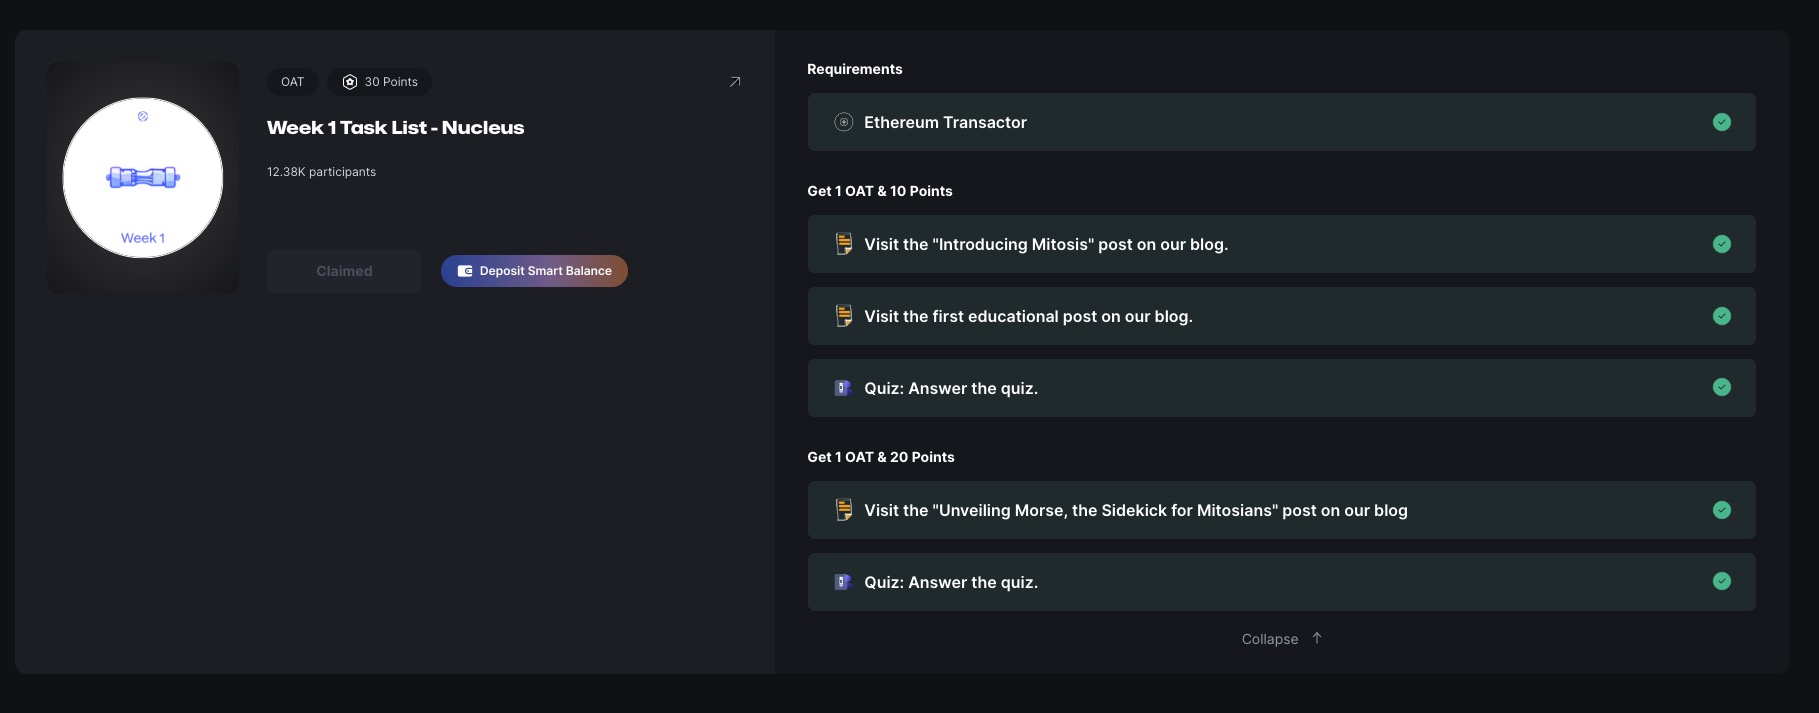The width and height of the screenshot is (1819, 713).
Task: Click the Week 1 OAT badge image
Action: point(143,178)
